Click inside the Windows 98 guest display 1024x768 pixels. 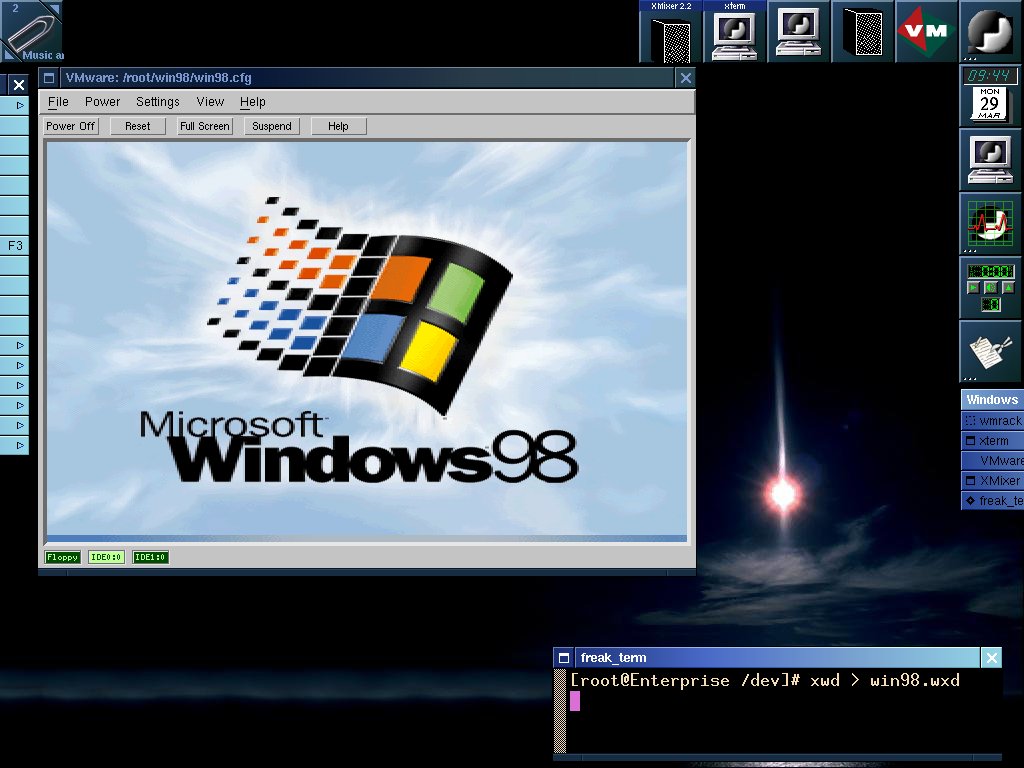pos(366,342)
